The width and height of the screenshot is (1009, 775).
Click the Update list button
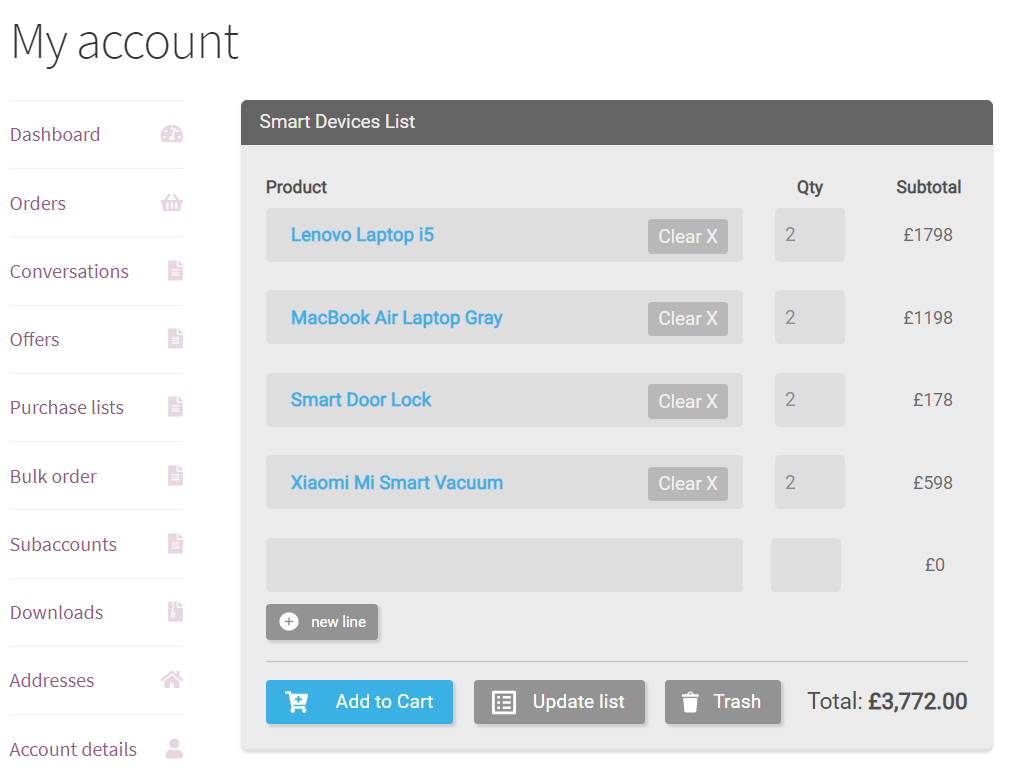(559, 702)
